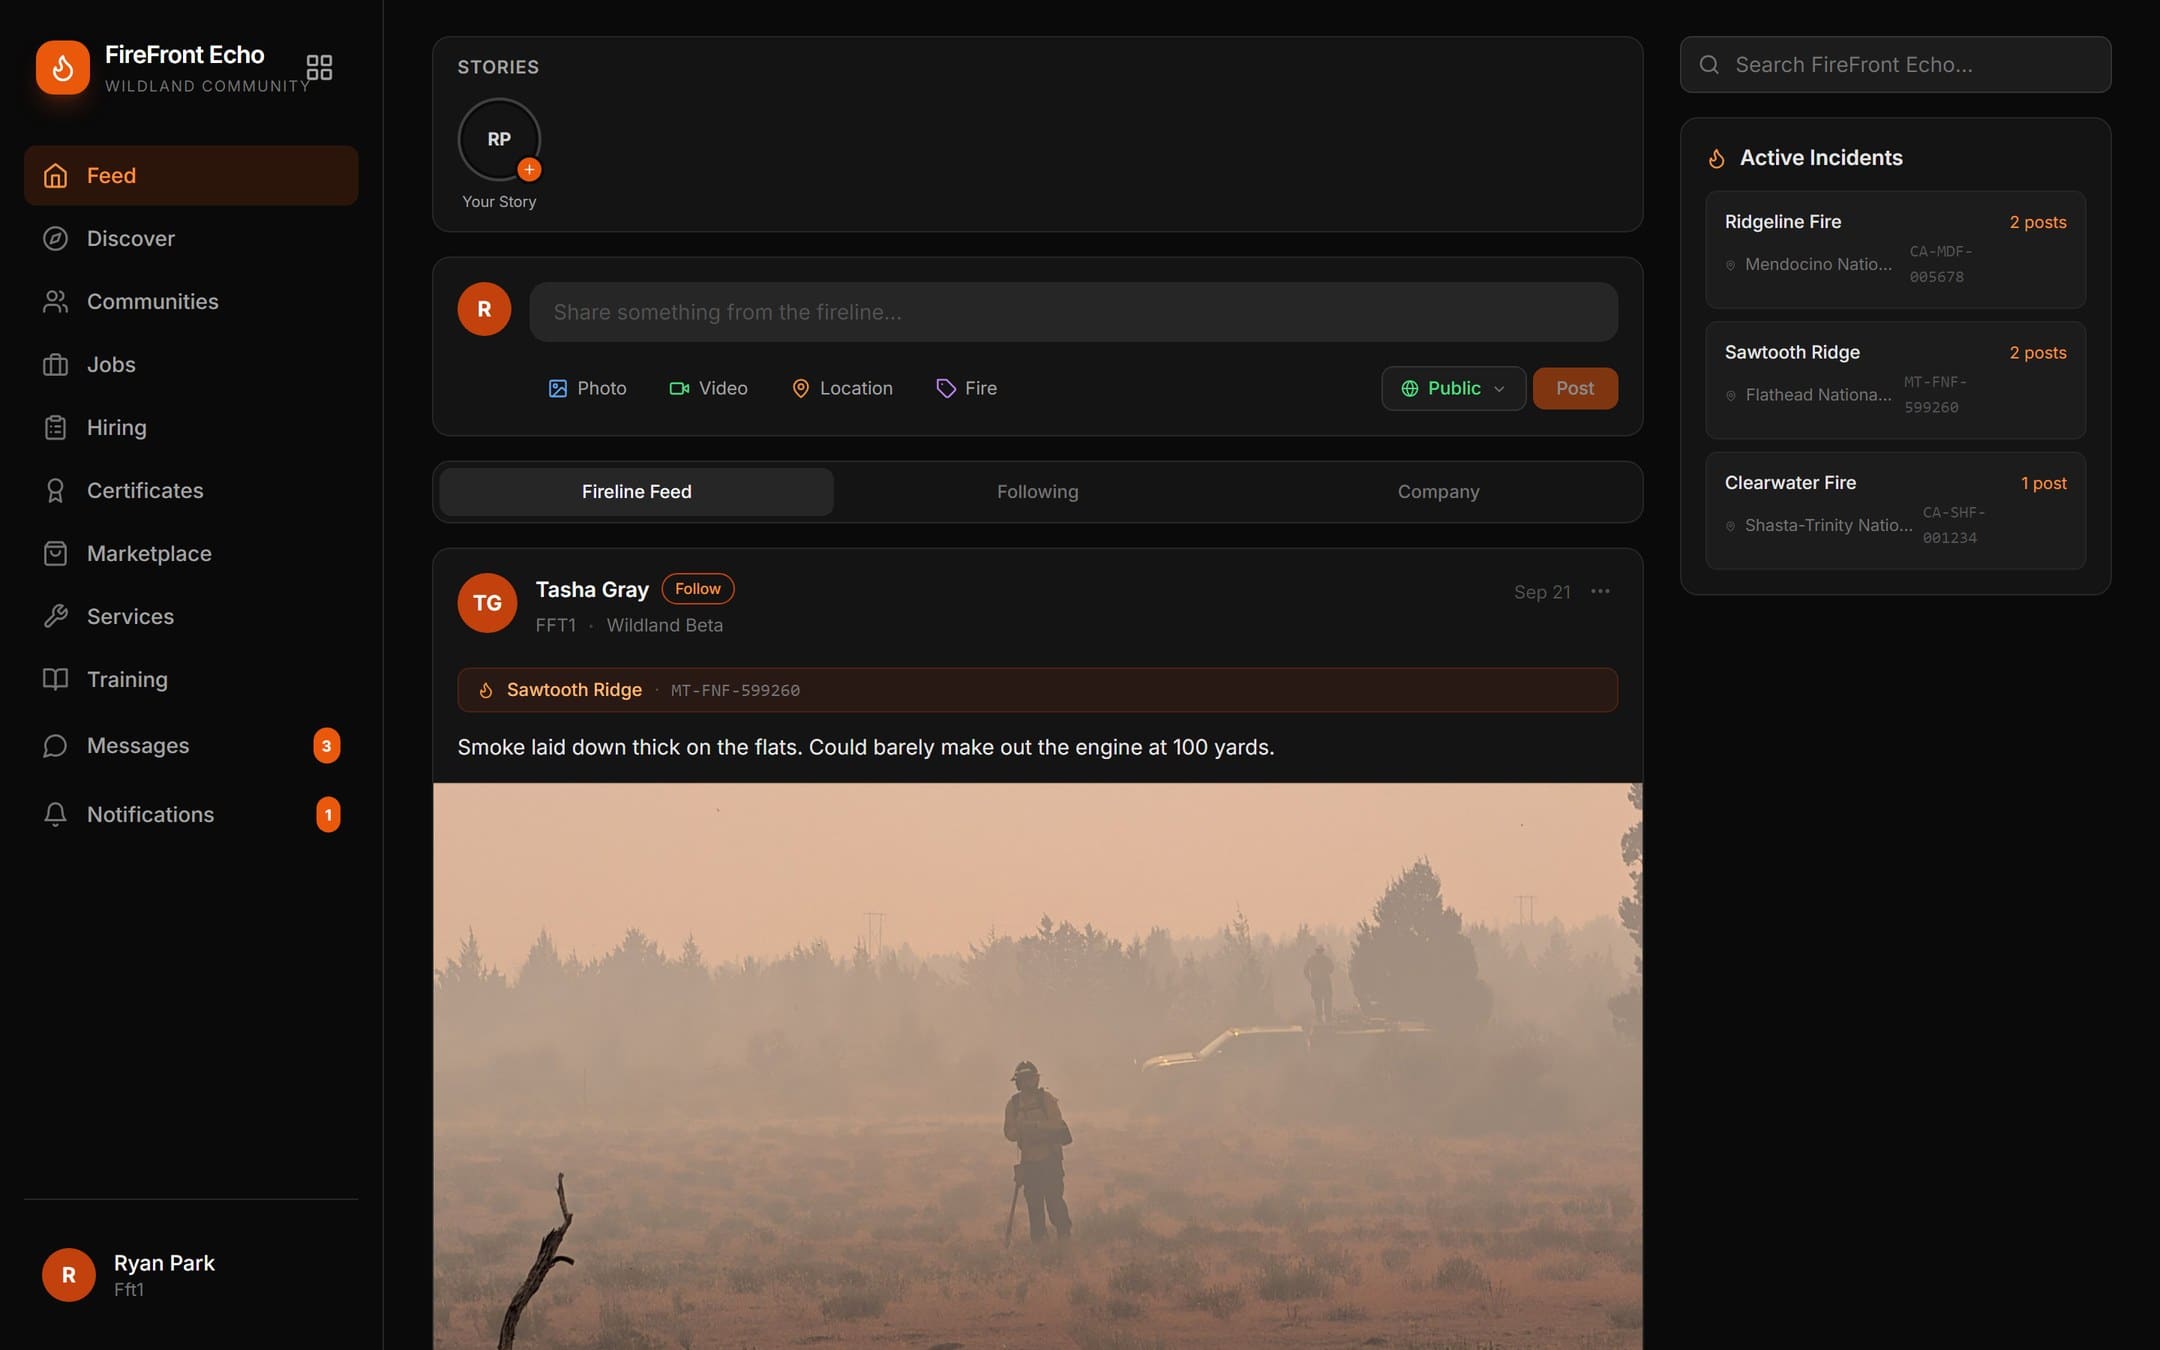Click the Share something from the fireline field
Viewport: 2160px width, 1350px height.
(x=1073, y=312)
